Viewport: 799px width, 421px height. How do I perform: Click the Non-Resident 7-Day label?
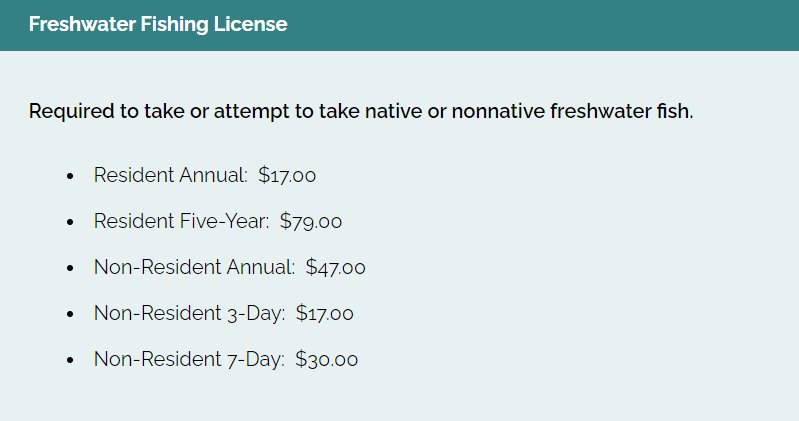189,359
